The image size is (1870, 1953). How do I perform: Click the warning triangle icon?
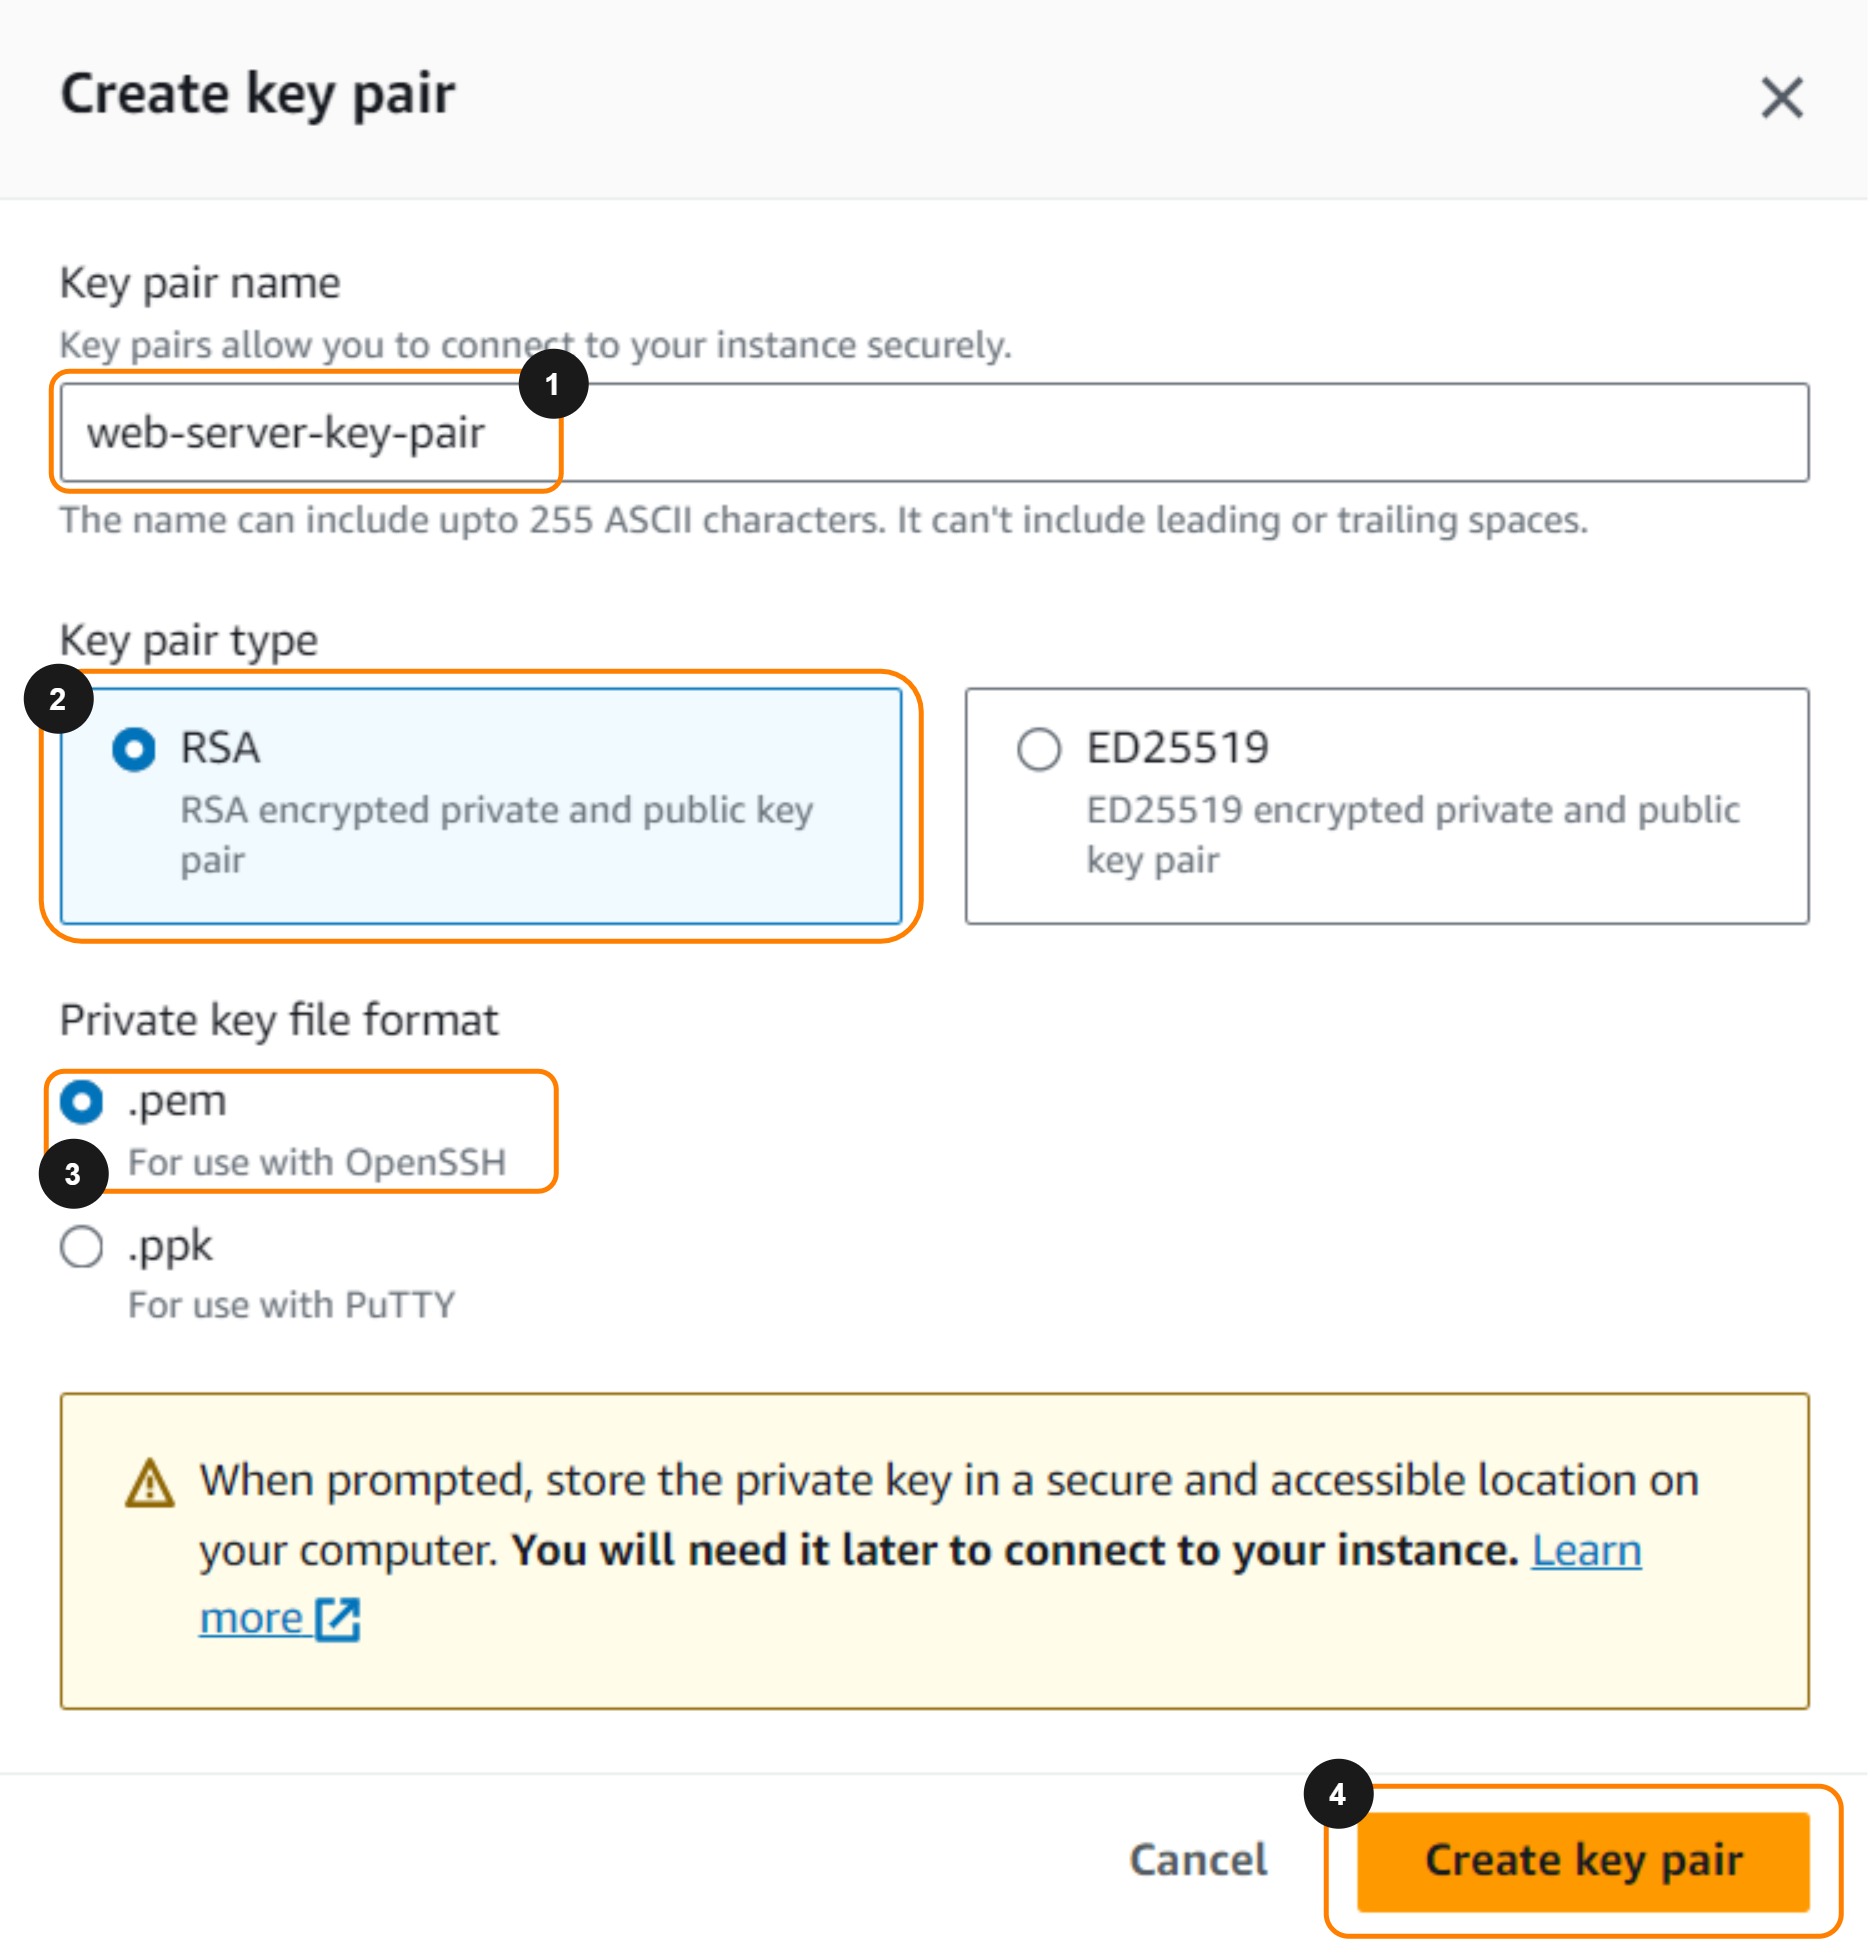pos(150,1483)
